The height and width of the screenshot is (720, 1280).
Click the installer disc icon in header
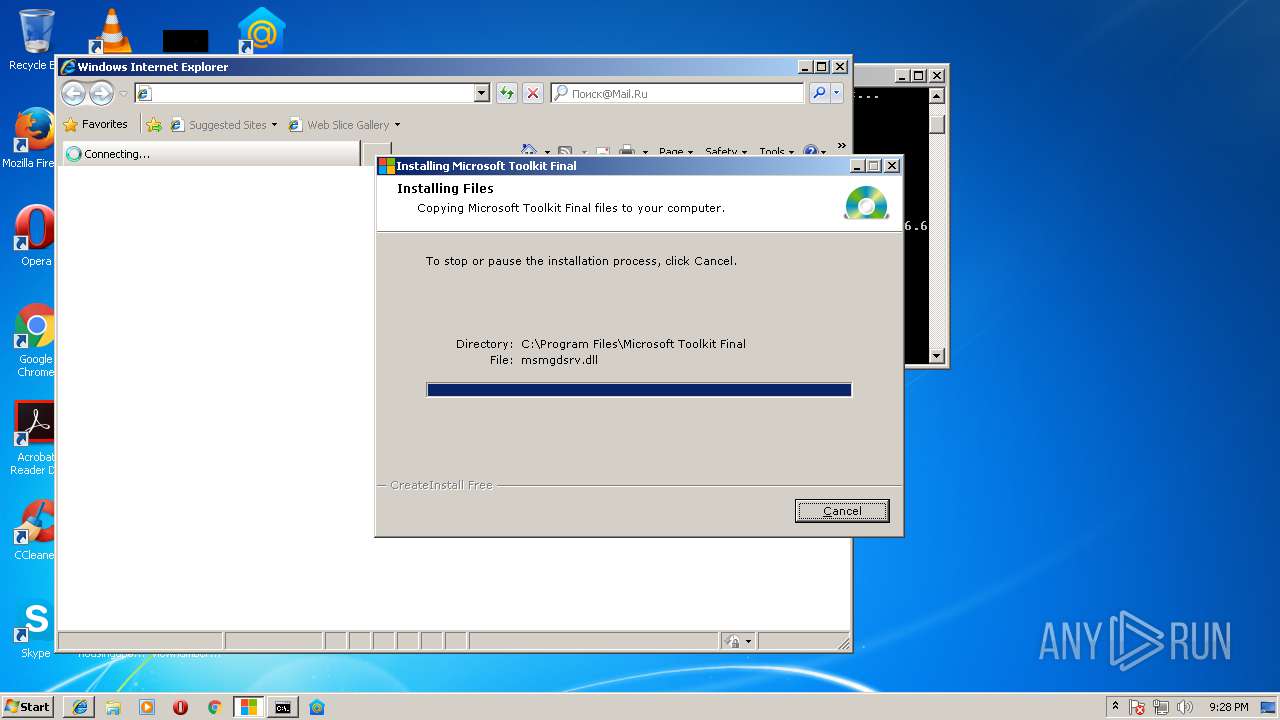coord(866,202)
